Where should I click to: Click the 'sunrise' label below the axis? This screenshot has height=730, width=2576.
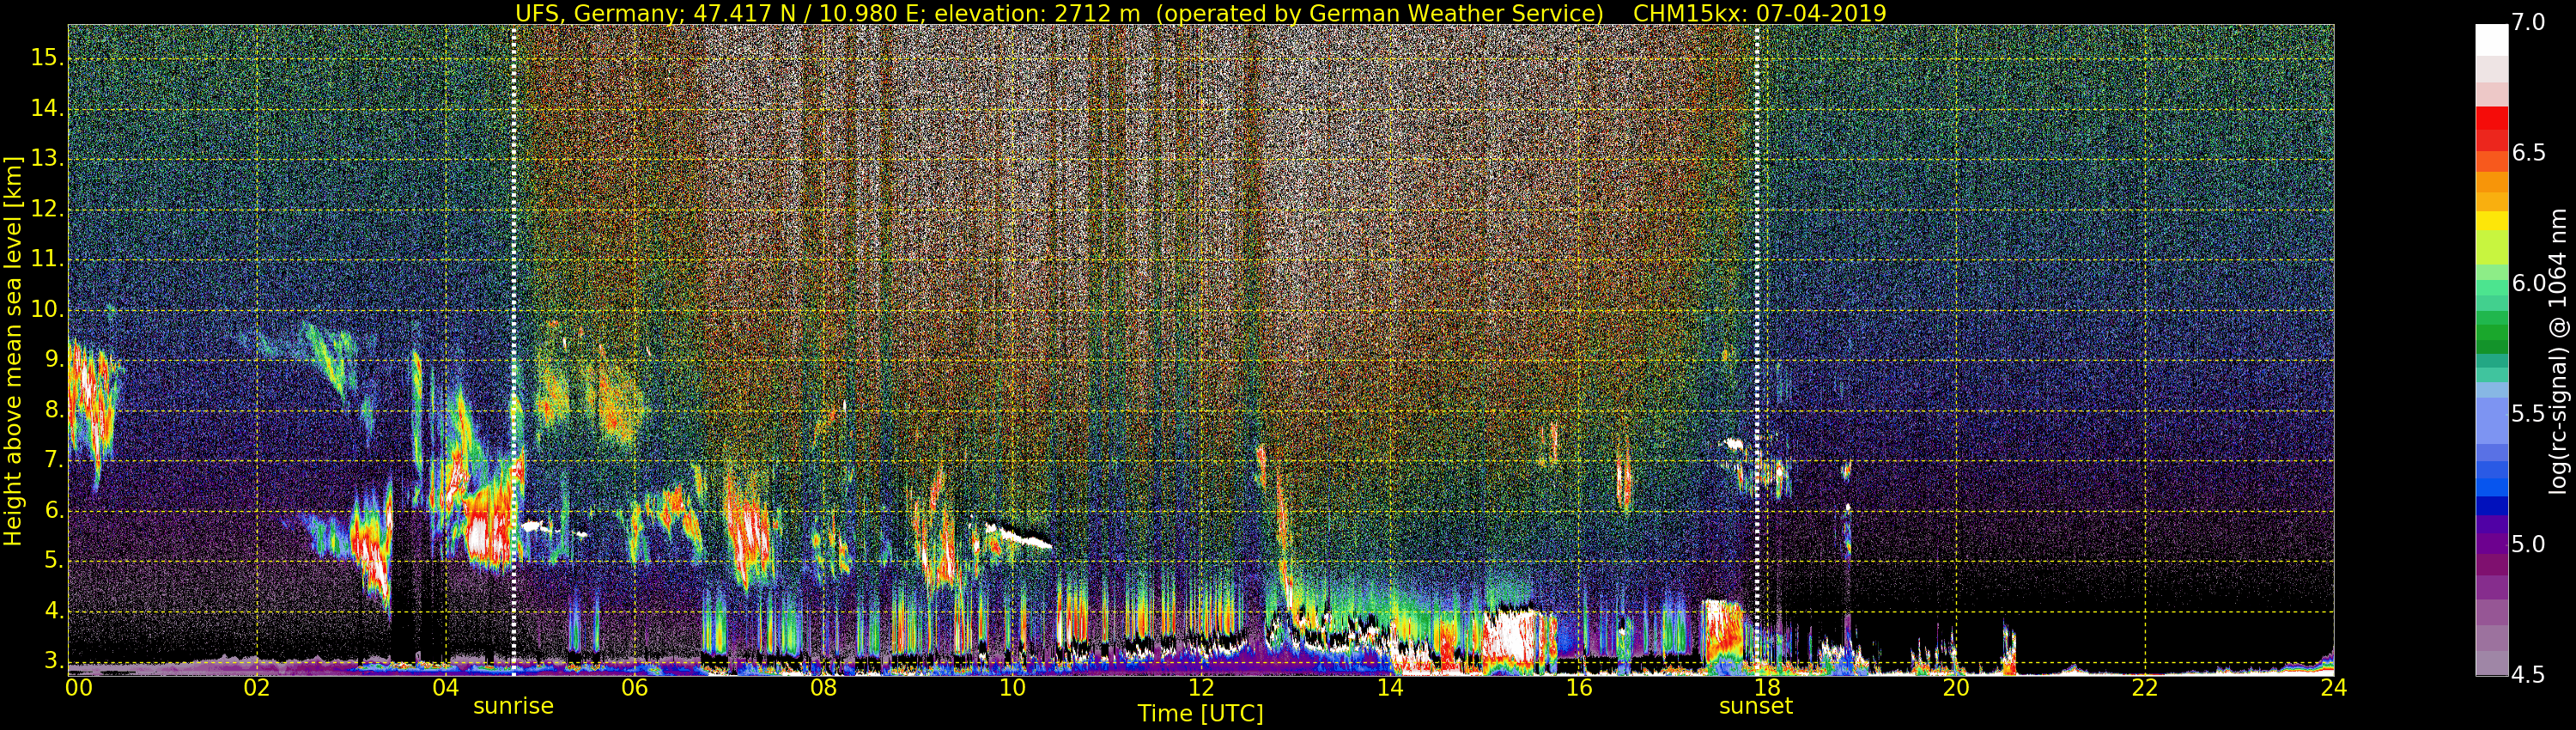(x=513, y=706)
